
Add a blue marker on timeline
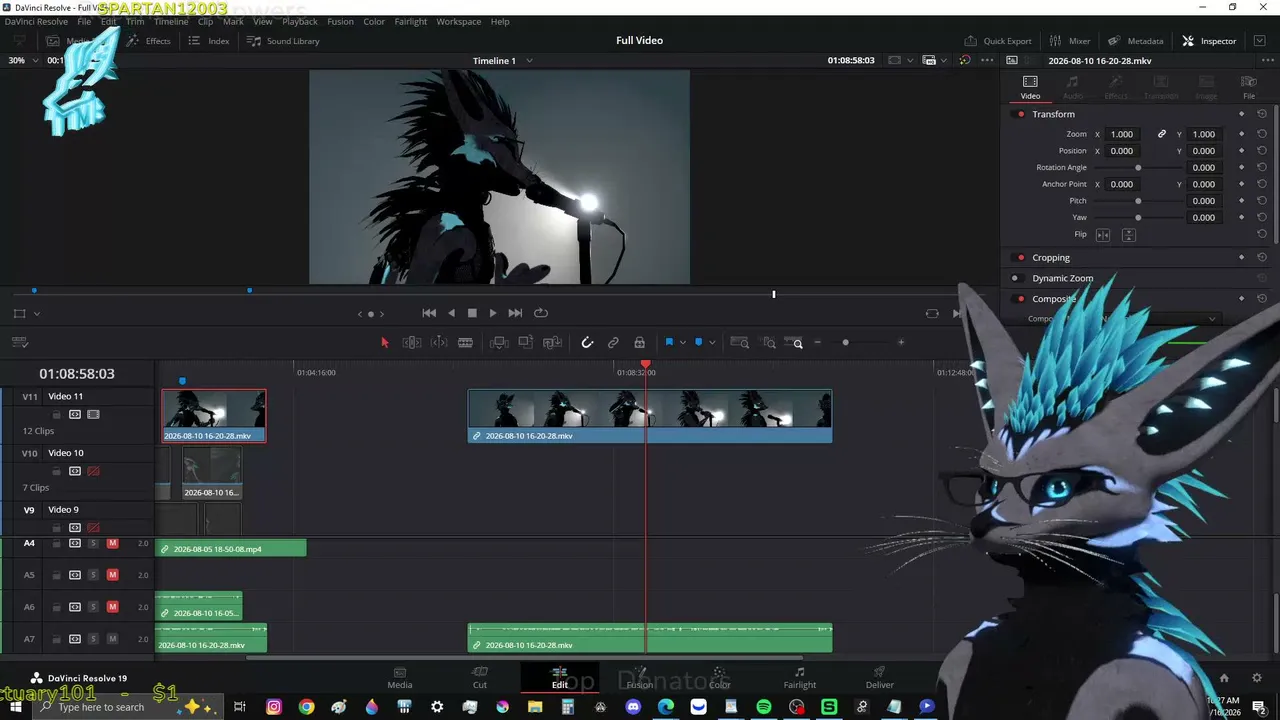coord(698,343)
